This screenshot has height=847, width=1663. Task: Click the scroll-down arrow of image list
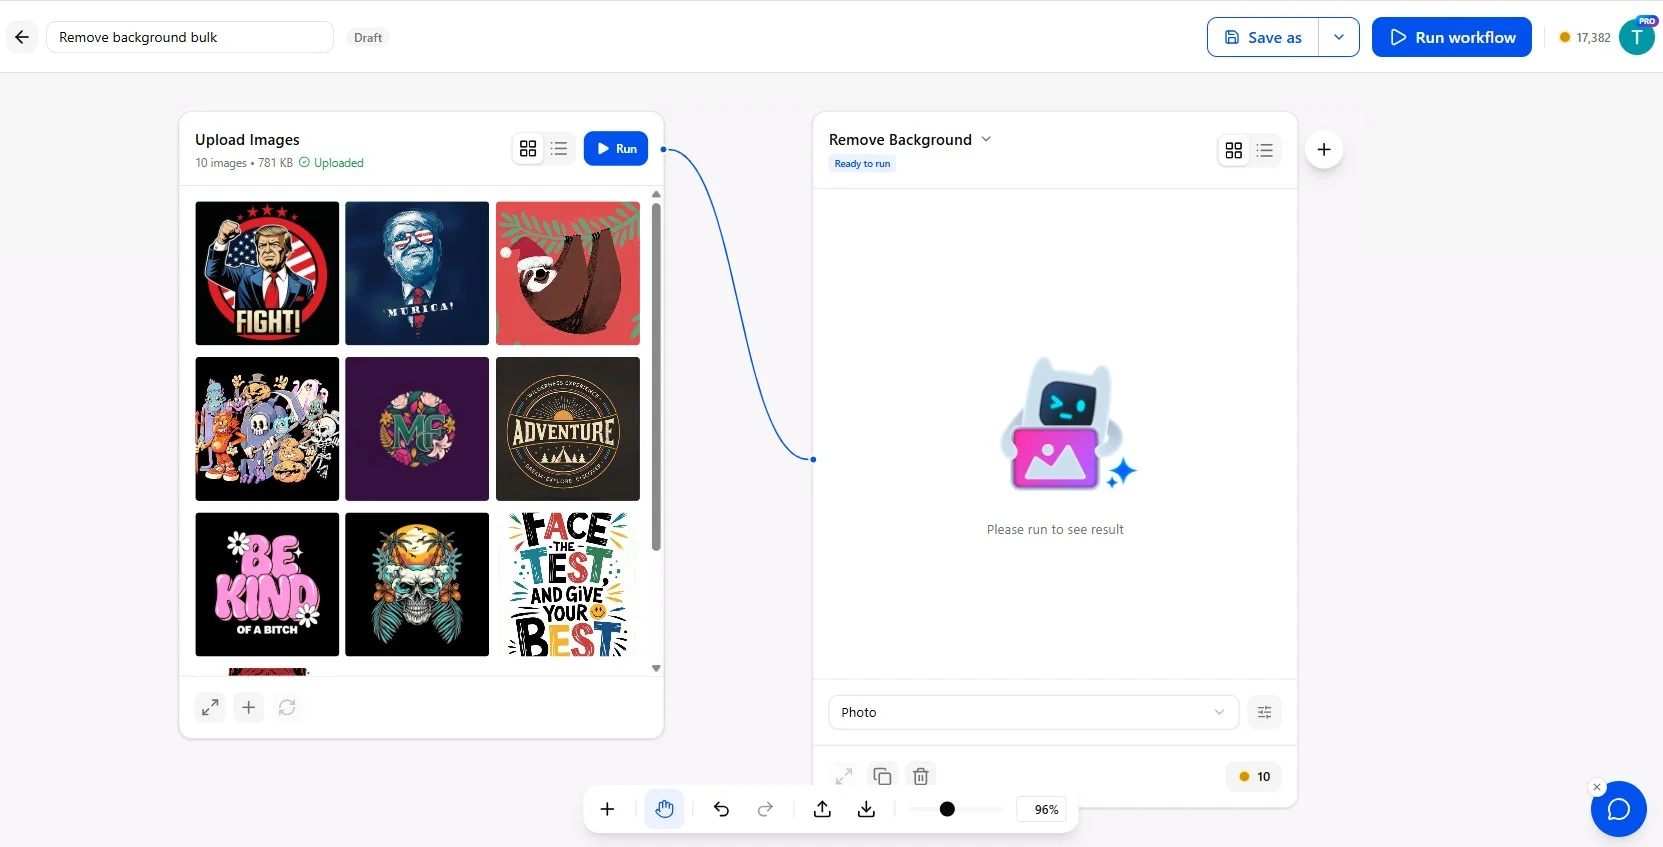(656, 668)
